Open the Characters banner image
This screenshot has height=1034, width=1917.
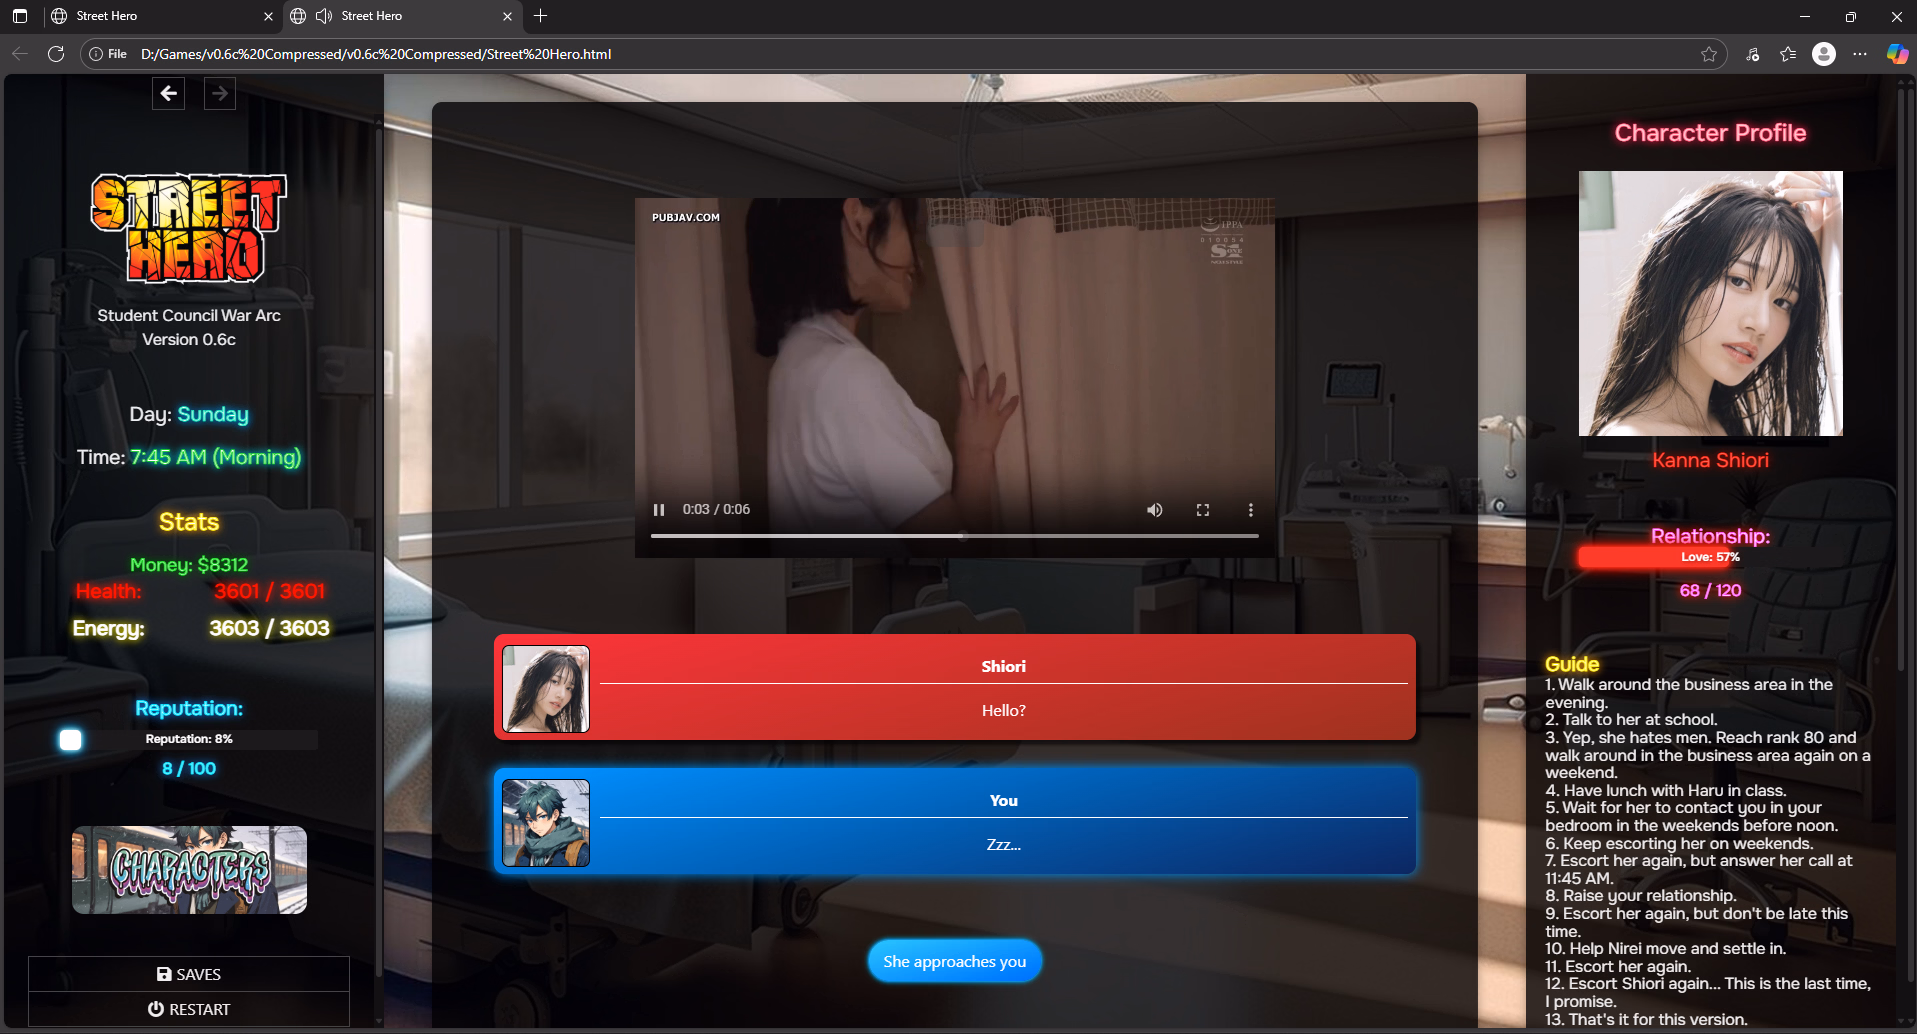(x=189, y=869)
